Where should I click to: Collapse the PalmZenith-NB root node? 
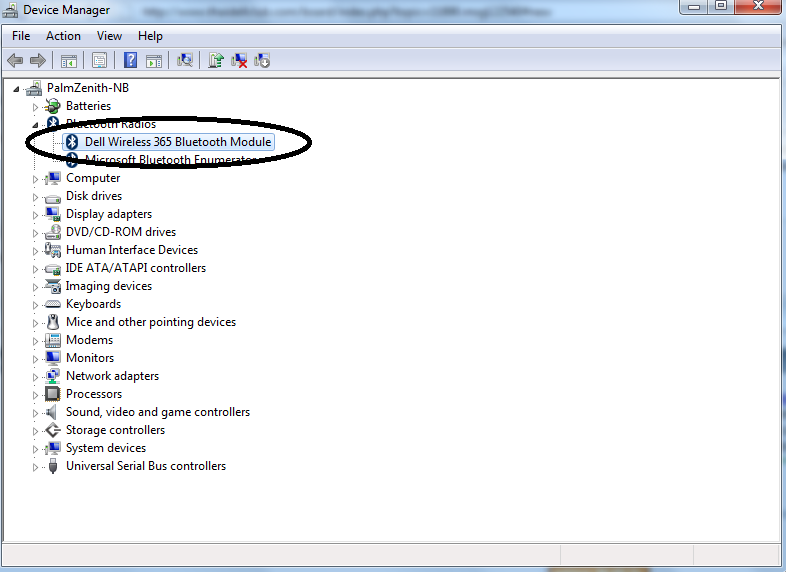pyautogui.click(x=16, y=89)
